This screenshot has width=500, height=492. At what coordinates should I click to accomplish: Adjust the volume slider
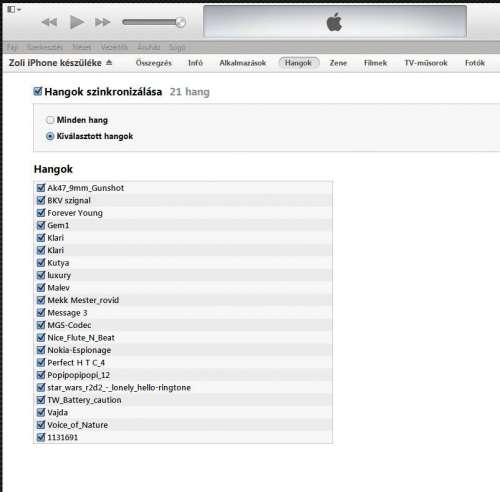(x=154, y=22)
